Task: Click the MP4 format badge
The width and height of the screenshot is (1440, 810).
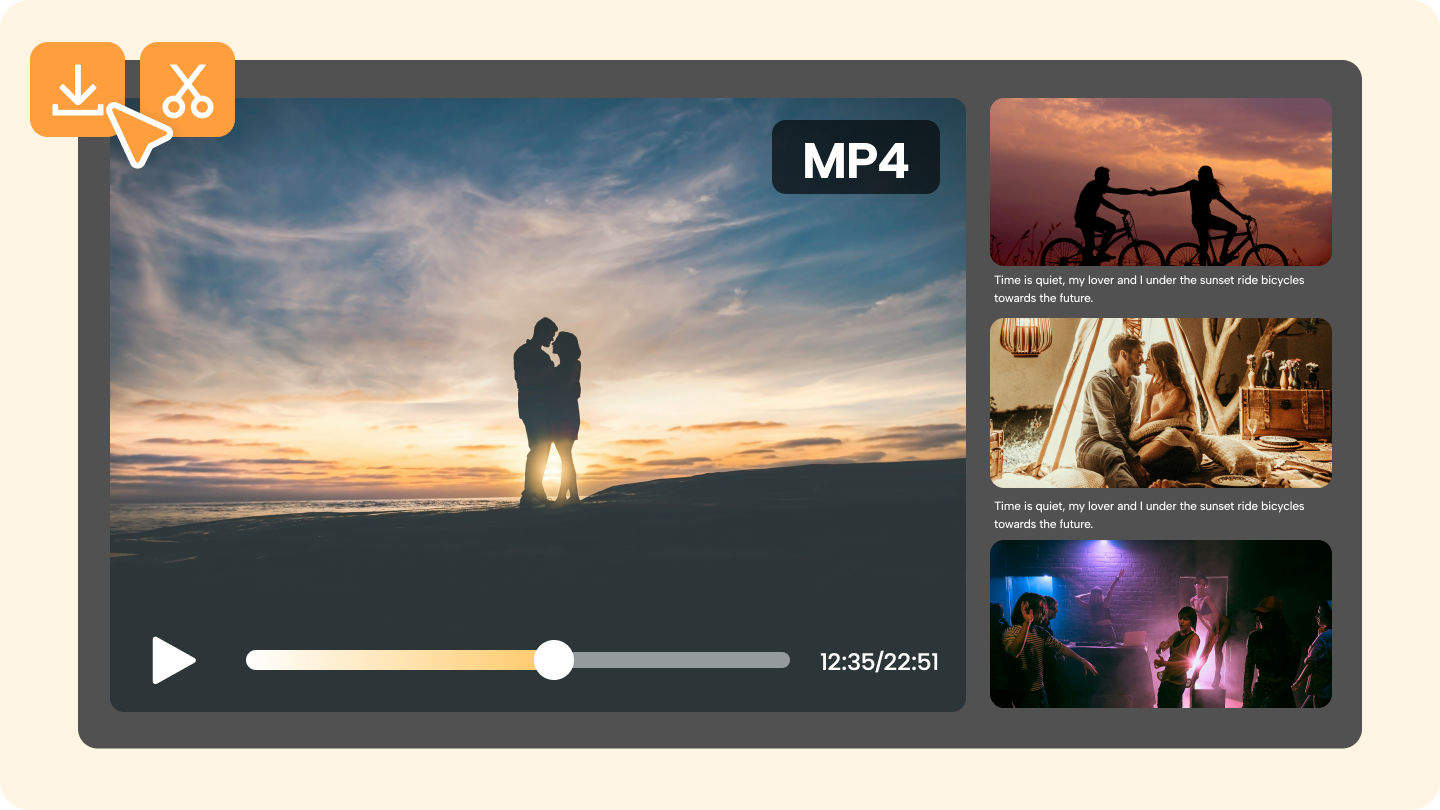Action: click(856, 157)
